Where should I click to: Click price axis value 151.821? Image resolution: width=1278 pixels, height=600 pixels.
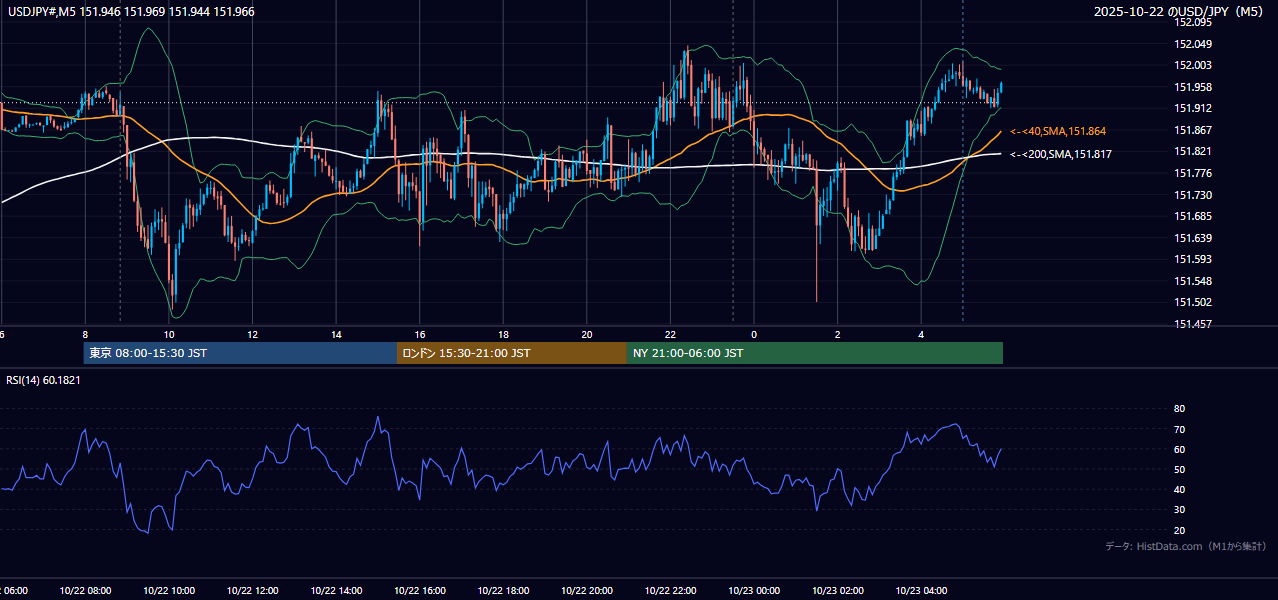click(x=1193, y=151)
